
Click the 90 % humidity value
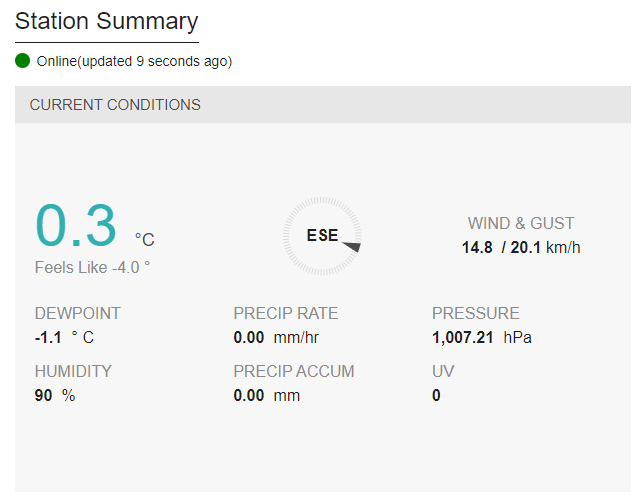[55, 396]
